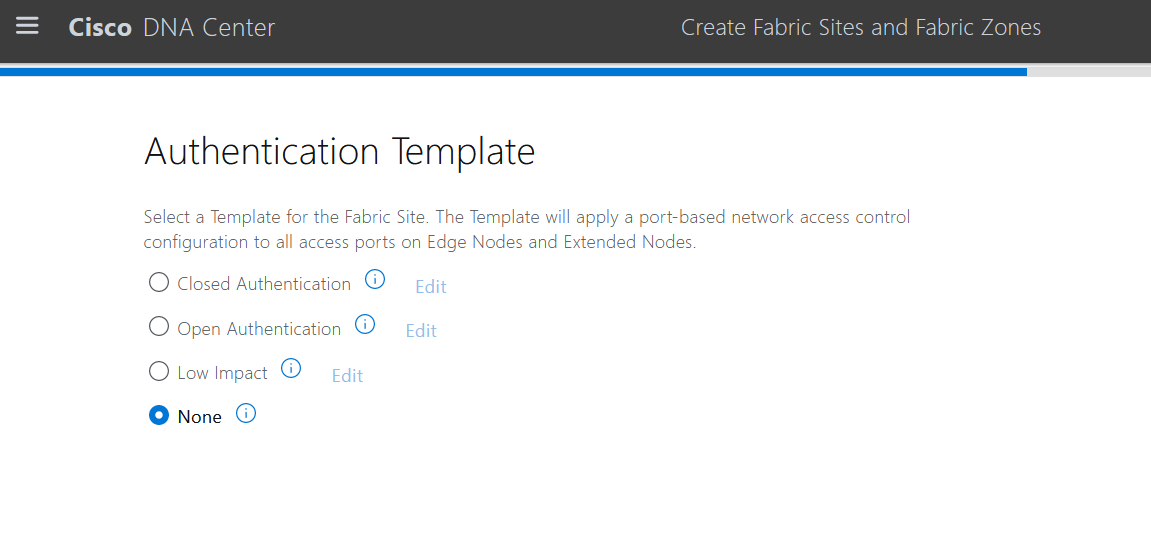Screen dimensions: 1151x547
Task: Open the hamburger navigation menu
Action: [27, 26]
